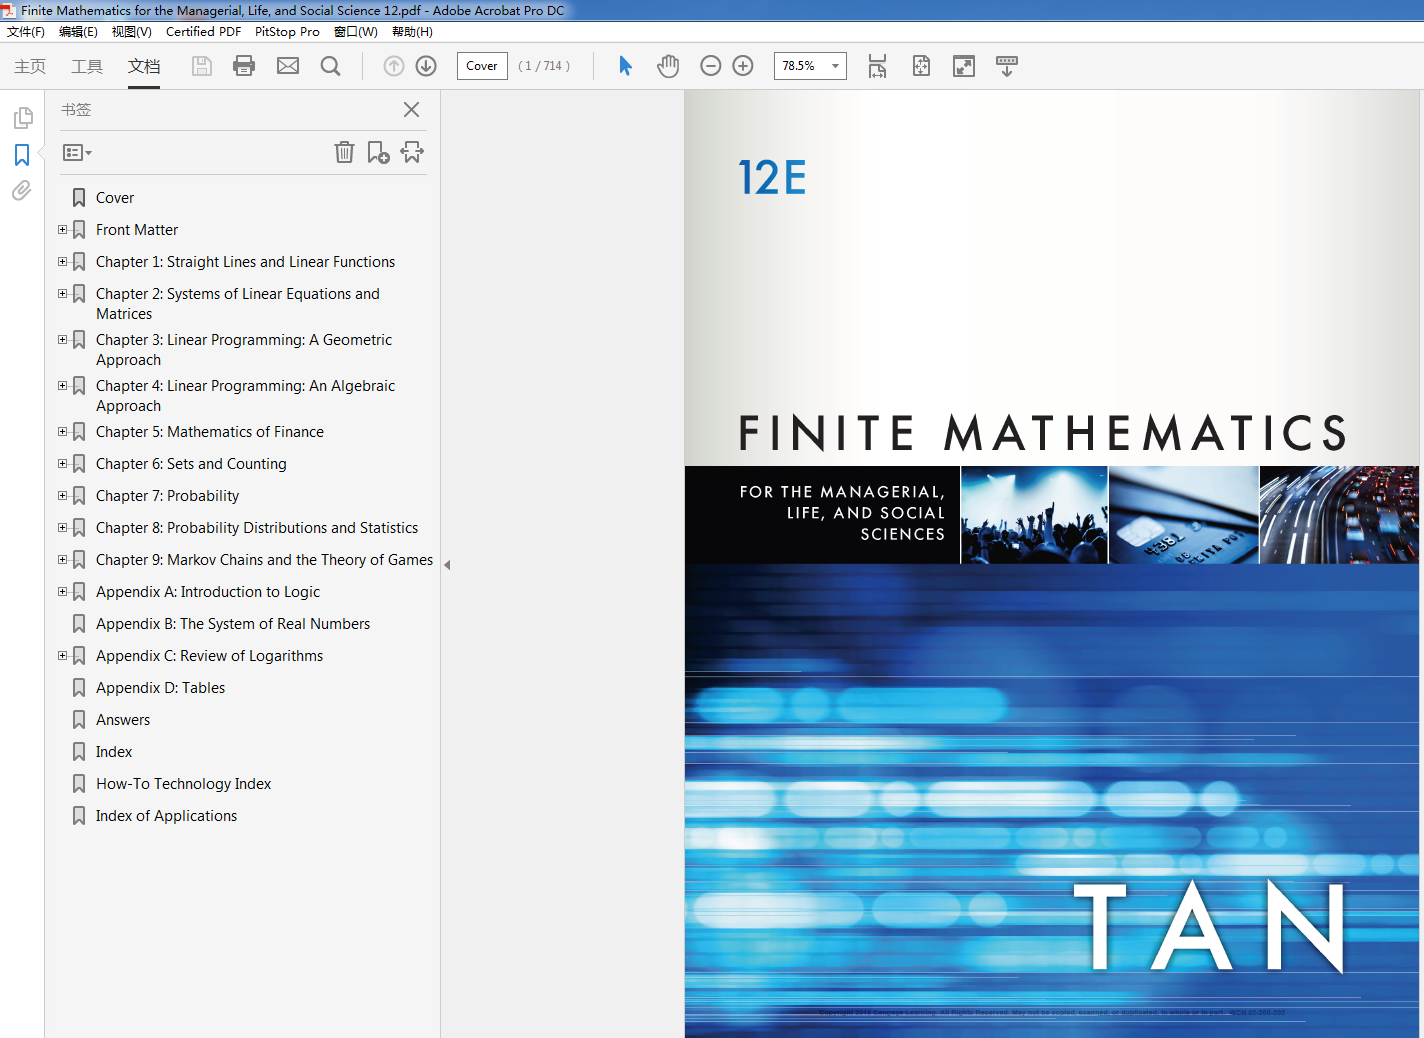Collapse navigation pane arrow handle
This screenshot has width=1424, height=1038.
pyautogui.click(x=447, y=565)
